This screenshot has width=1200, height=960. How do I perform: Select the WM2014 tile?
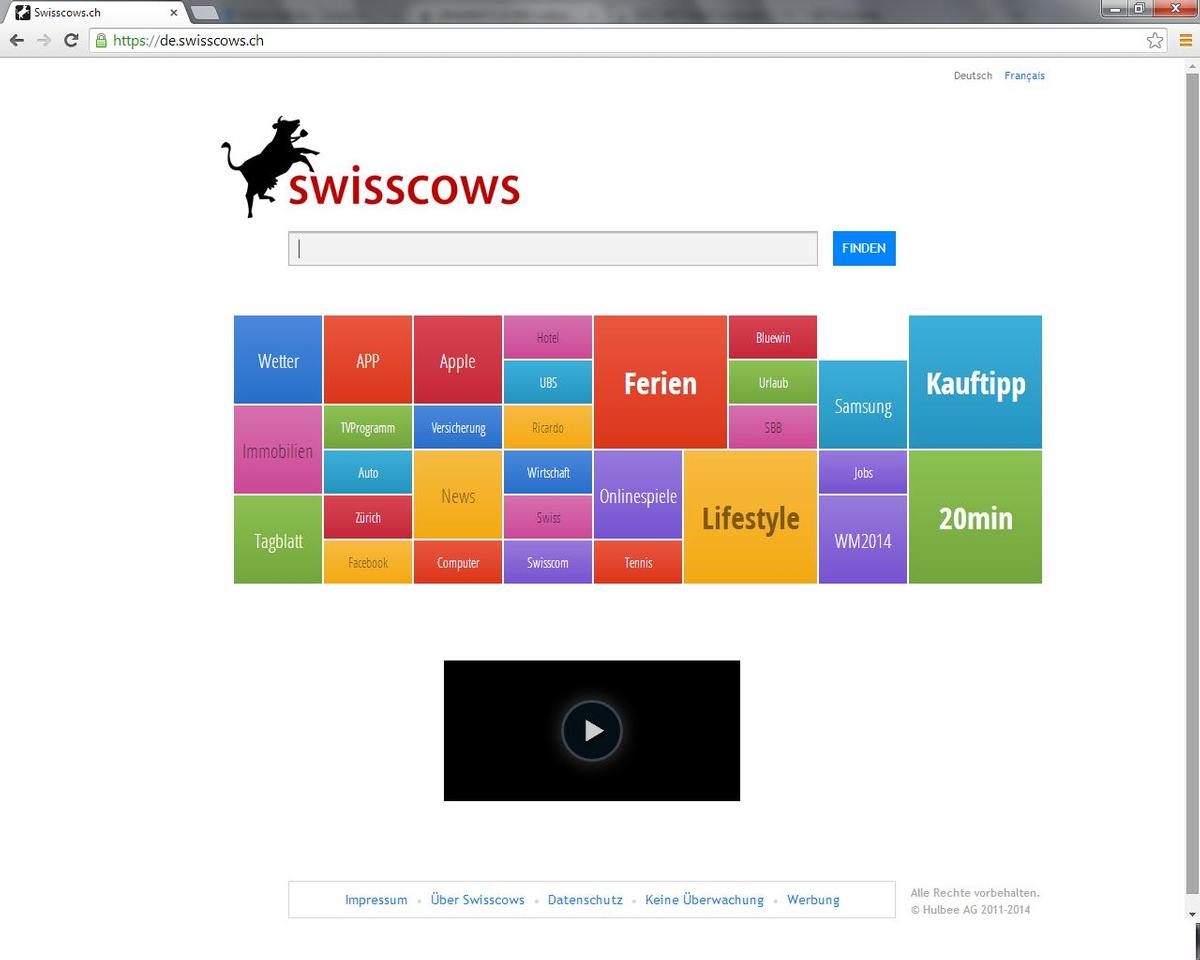point(862,540)
